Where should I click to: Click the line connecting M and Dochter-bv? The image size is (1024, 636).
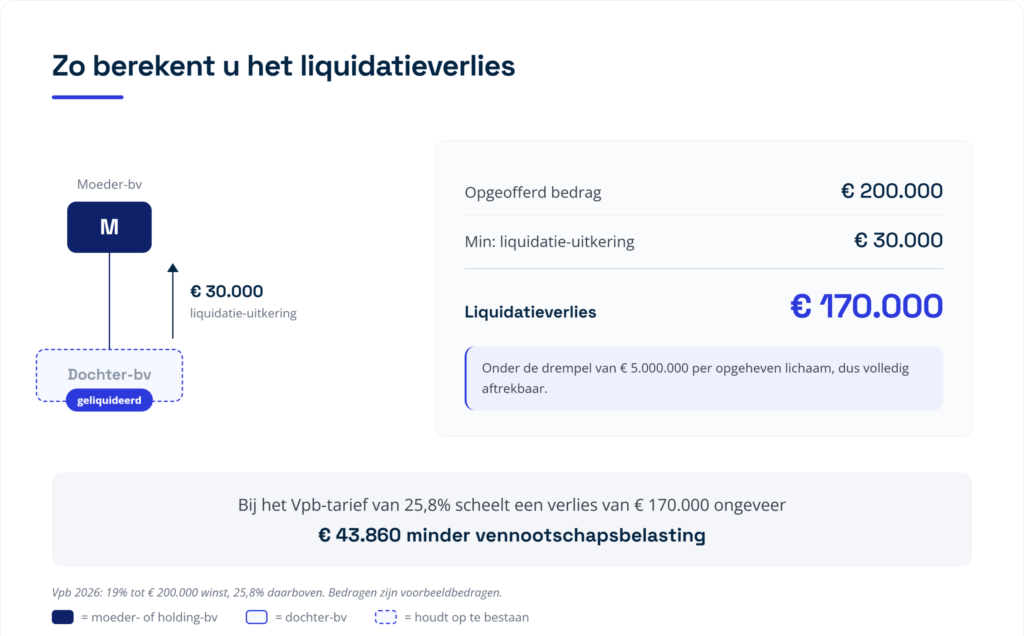[x=109, y=301]
